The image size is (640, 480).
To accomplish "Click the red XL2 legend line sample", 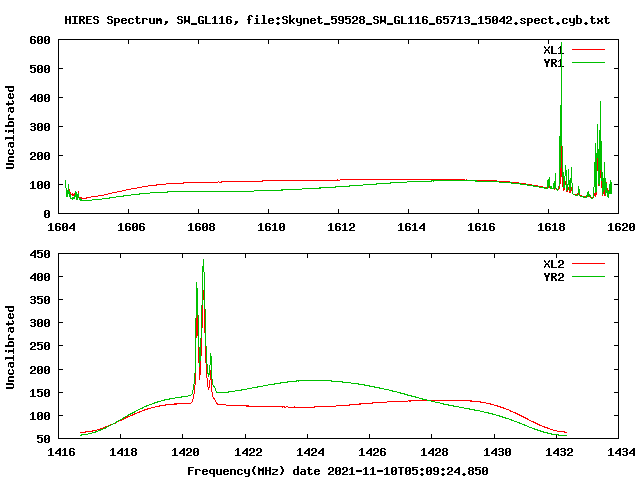I will [x=588, y=264].
